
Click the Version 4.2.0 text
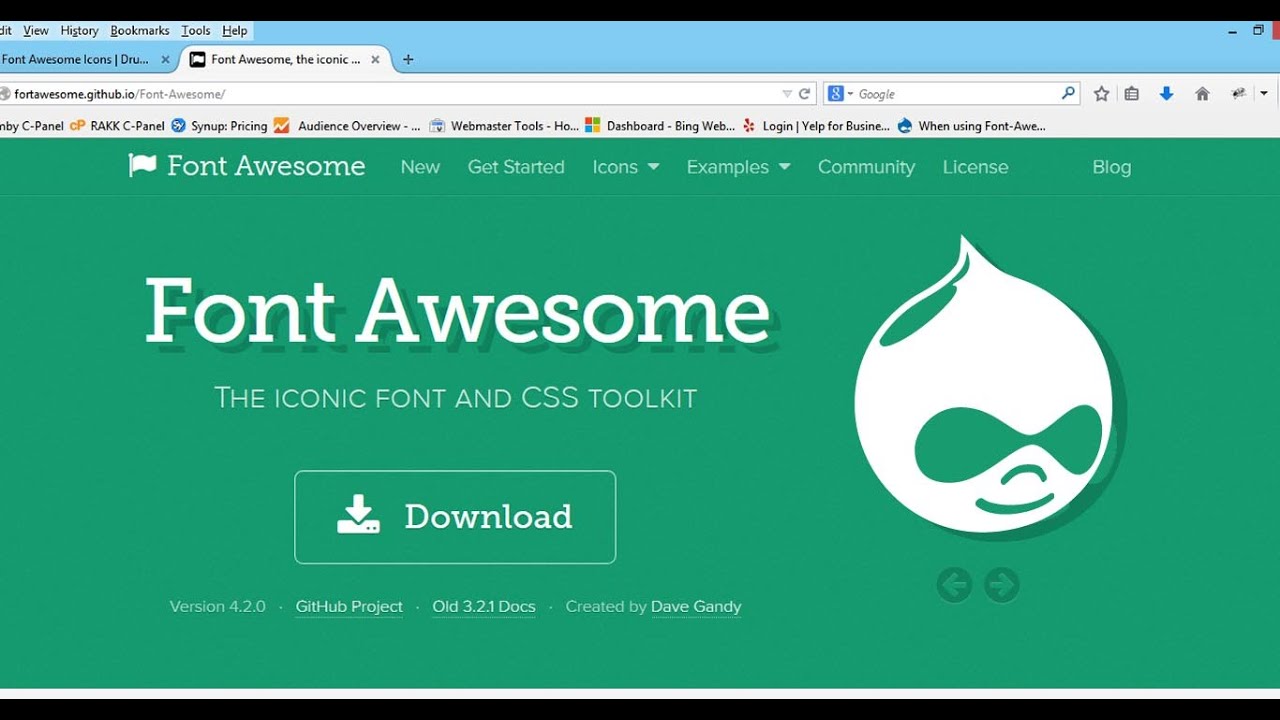[x=218, y=606]
